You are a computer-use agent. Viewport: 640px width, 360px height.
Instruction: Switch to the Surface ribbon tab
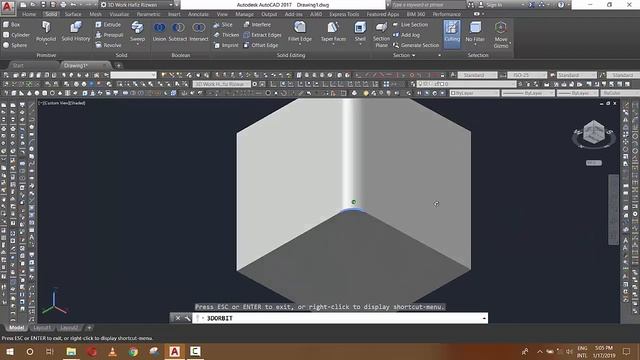pos(73,14)
